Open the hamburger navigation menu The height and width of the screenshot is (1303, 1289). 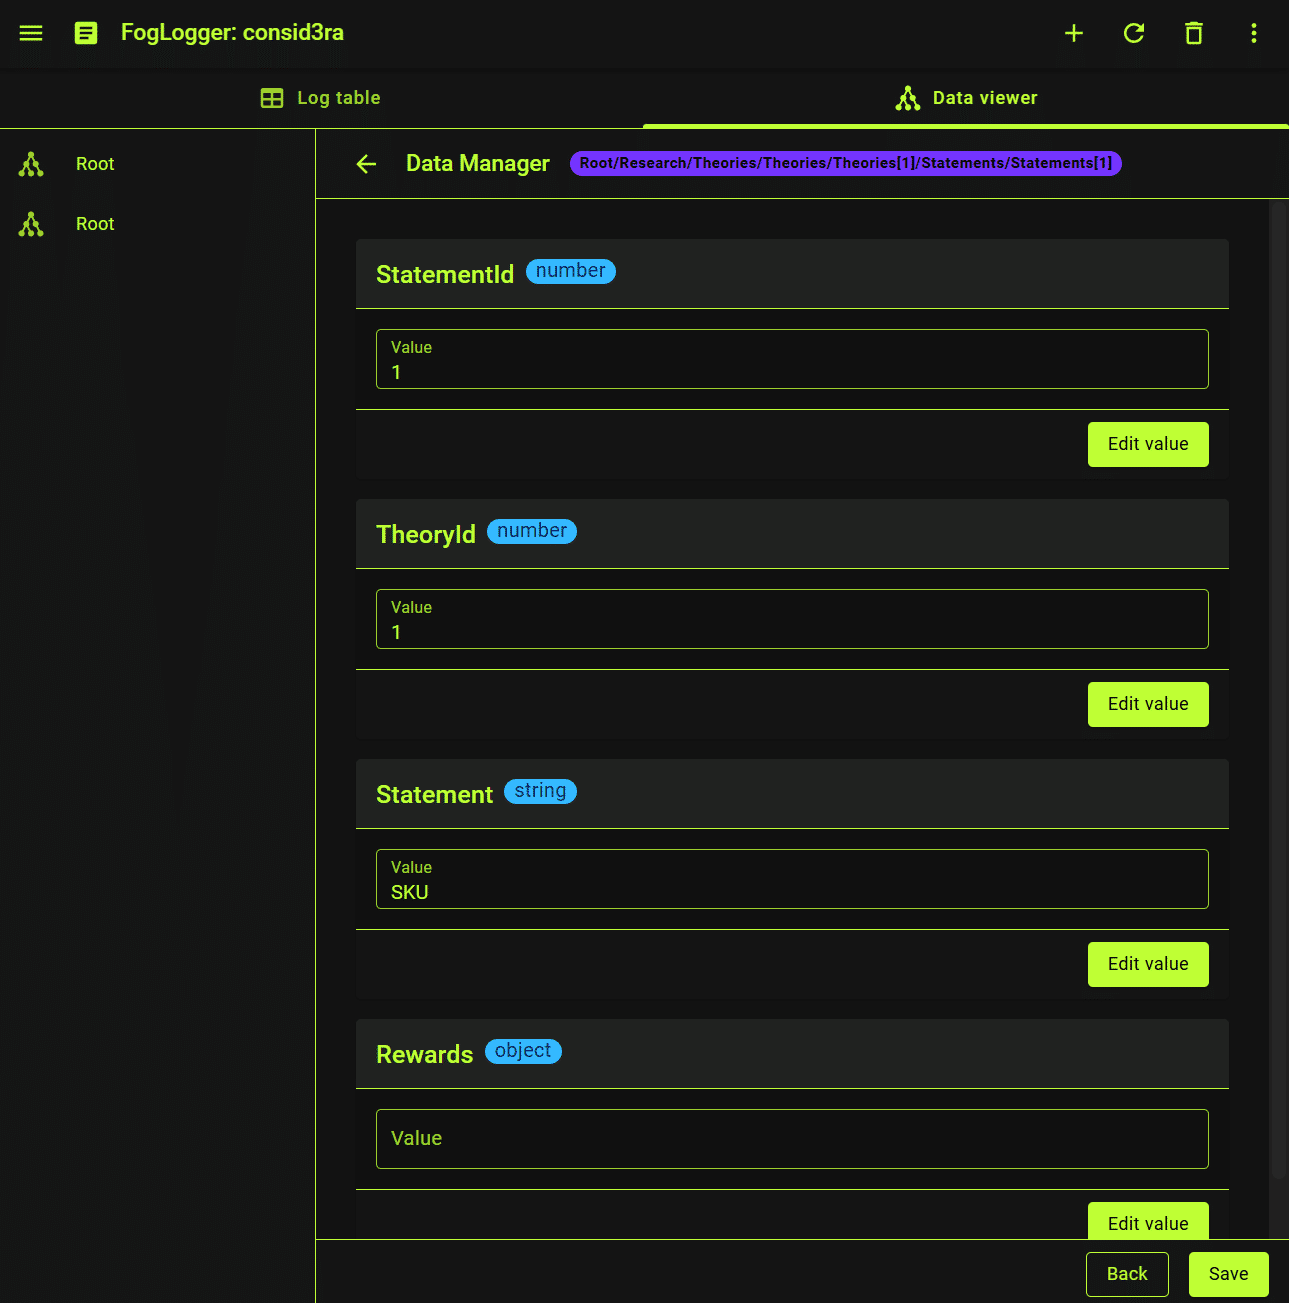tap(31, 33)
